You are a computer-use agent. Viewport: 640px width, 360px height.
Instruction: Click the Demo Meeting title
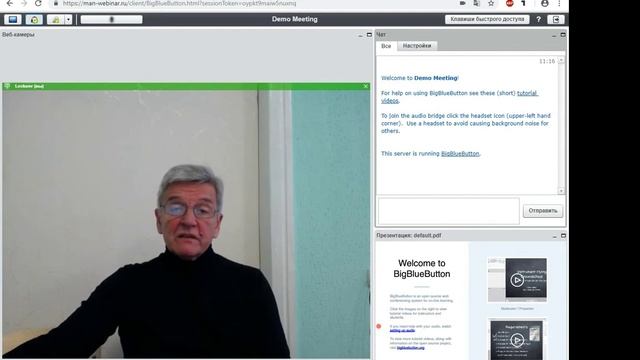[295, 19]
